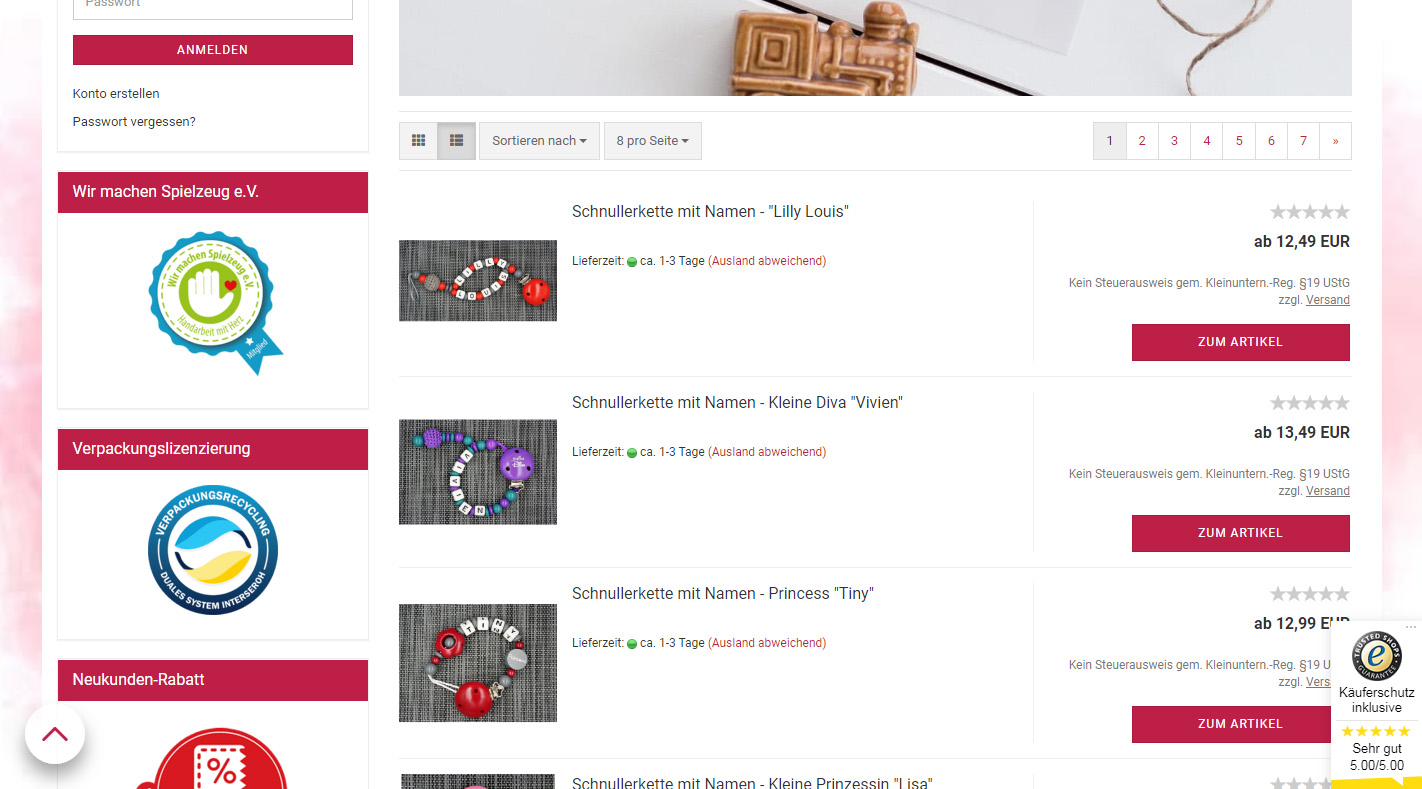1422x789 pixels.
Task: Open product title Kleine Prinzessin Lisa
Action: [752, 782]
